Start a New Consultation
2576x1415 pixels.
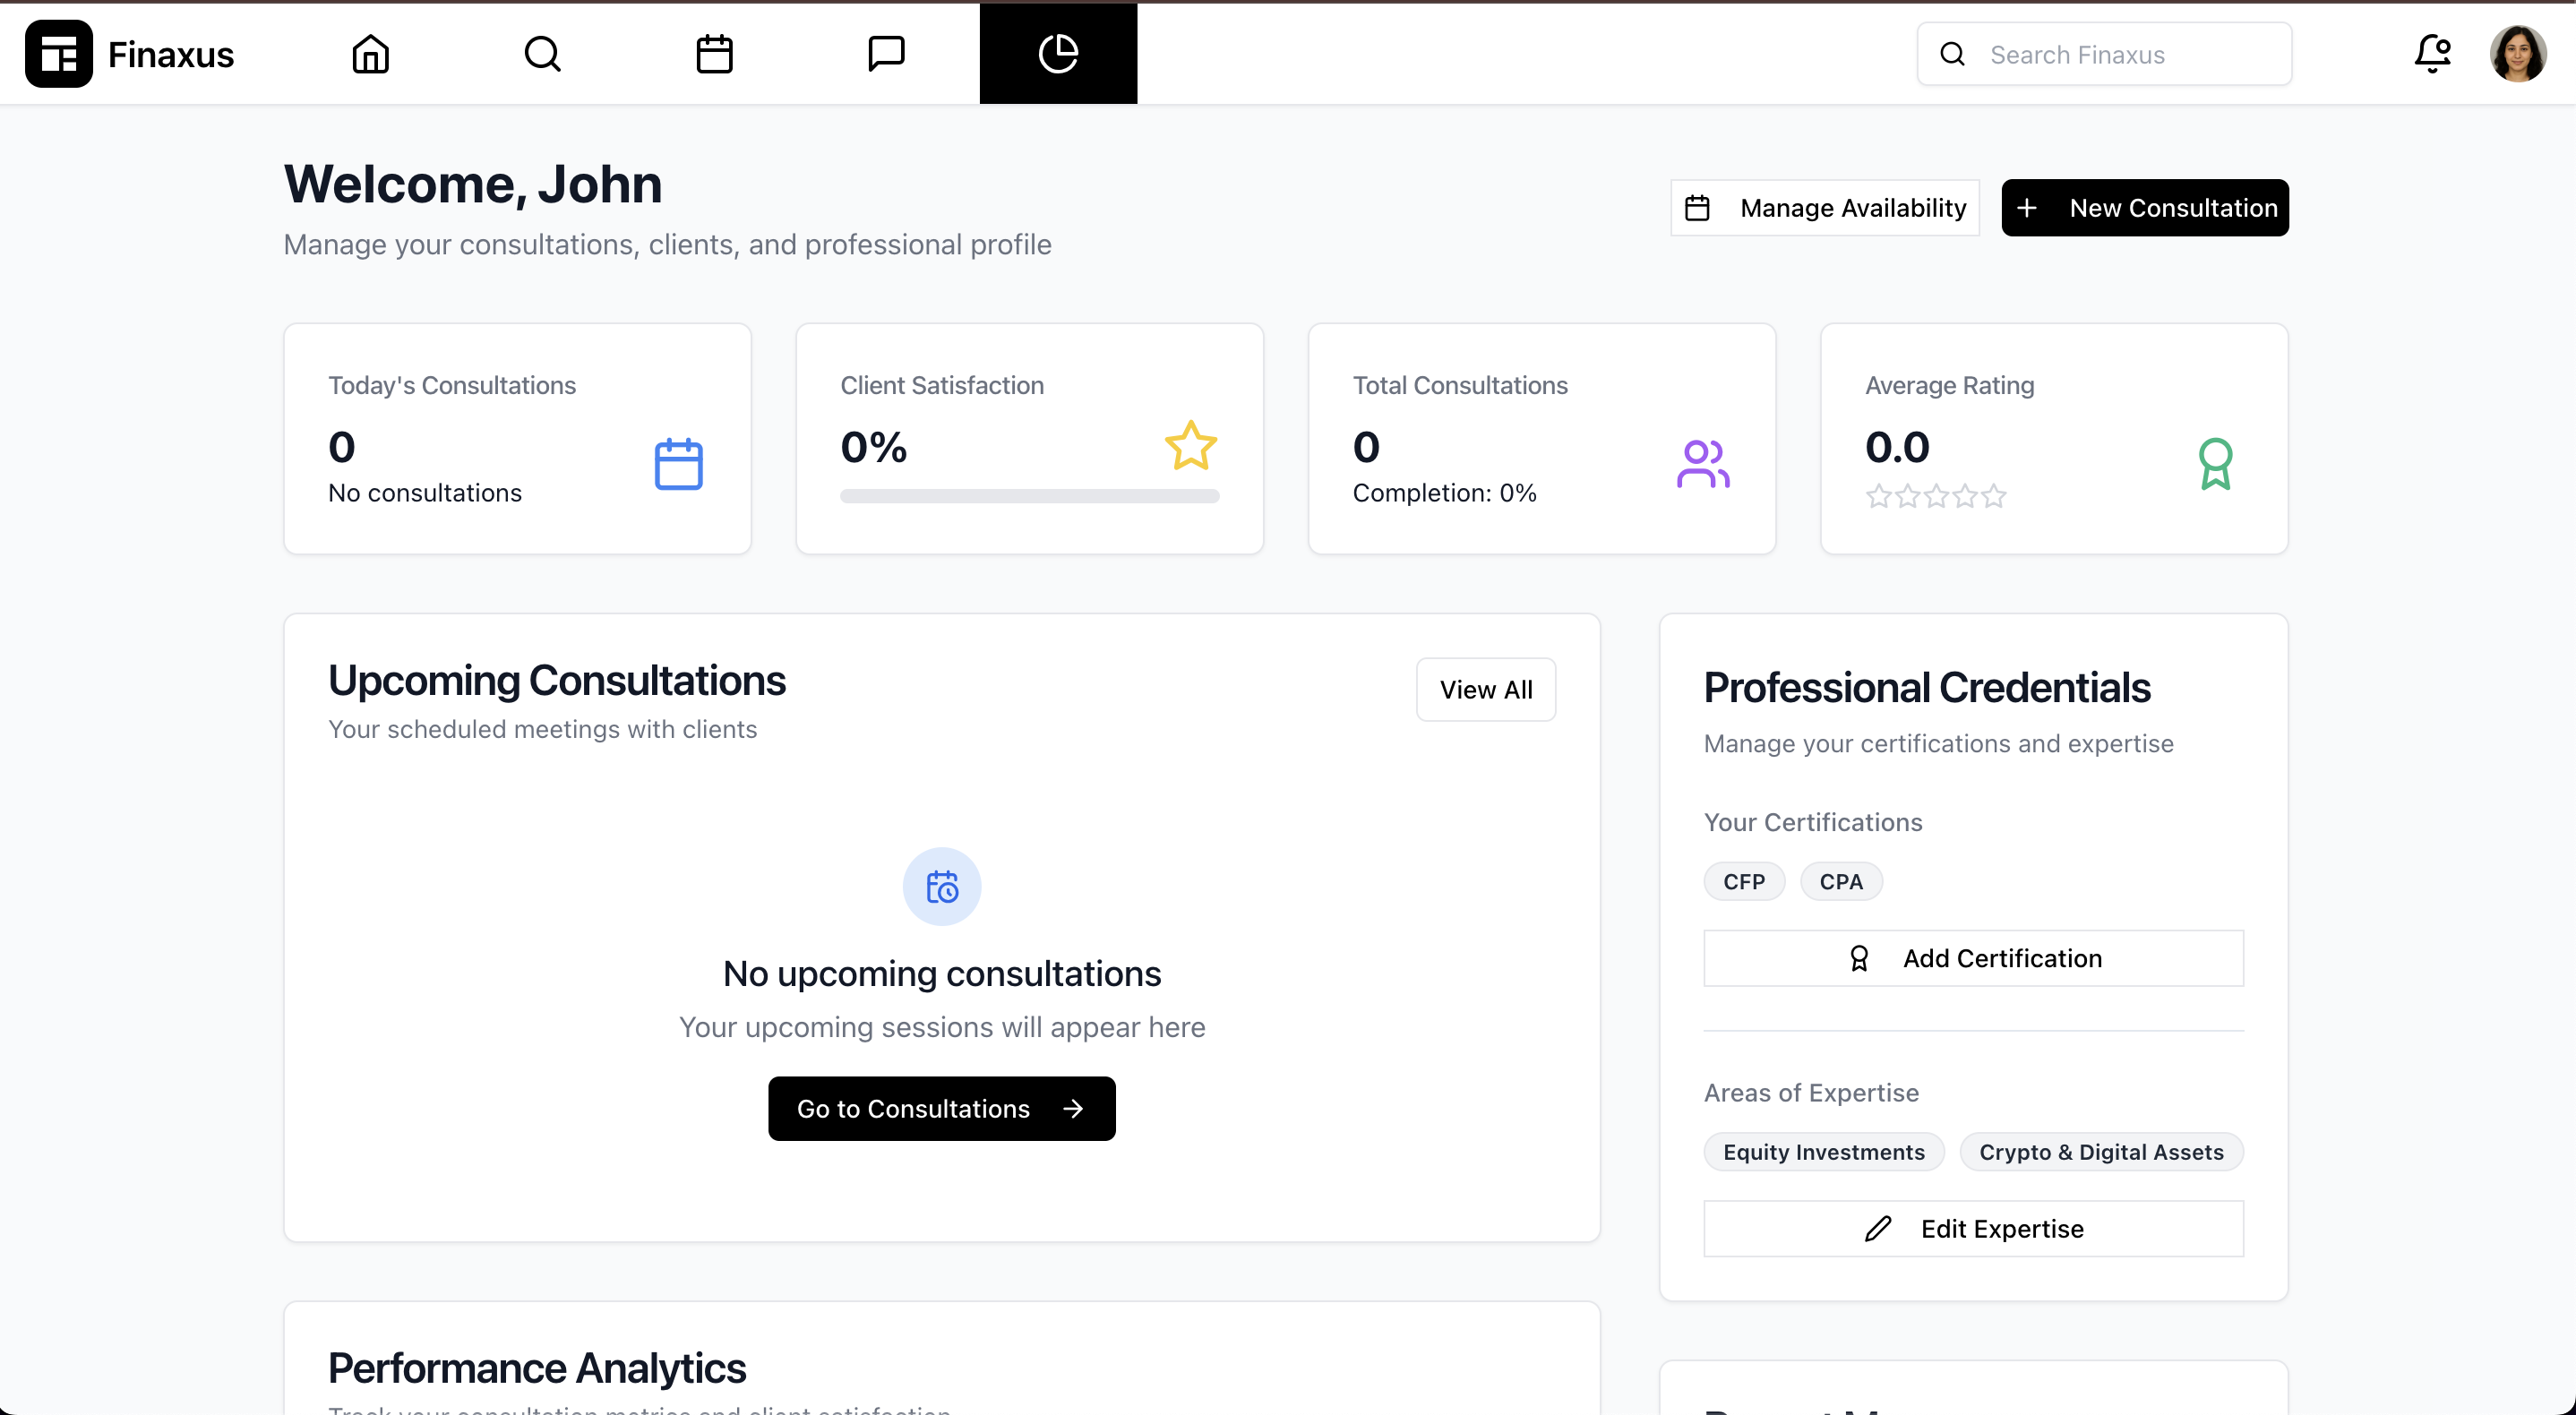point(2145,208)
